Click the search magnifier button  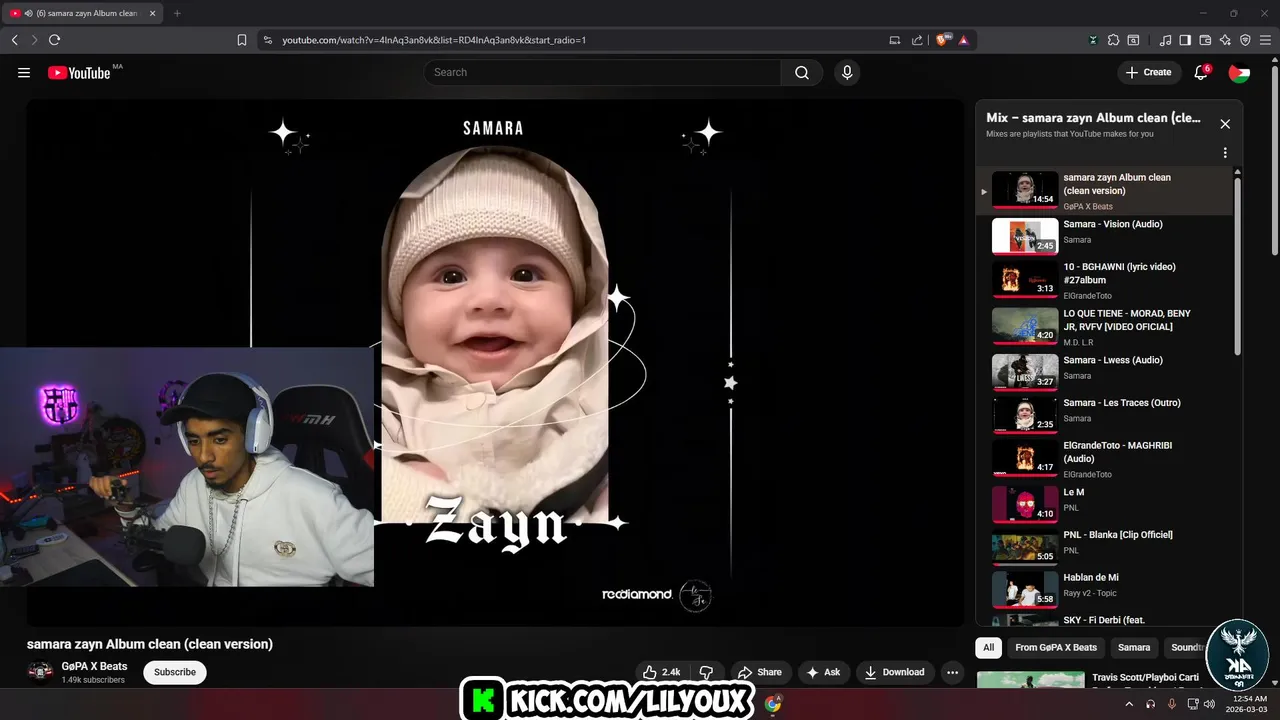802,72
